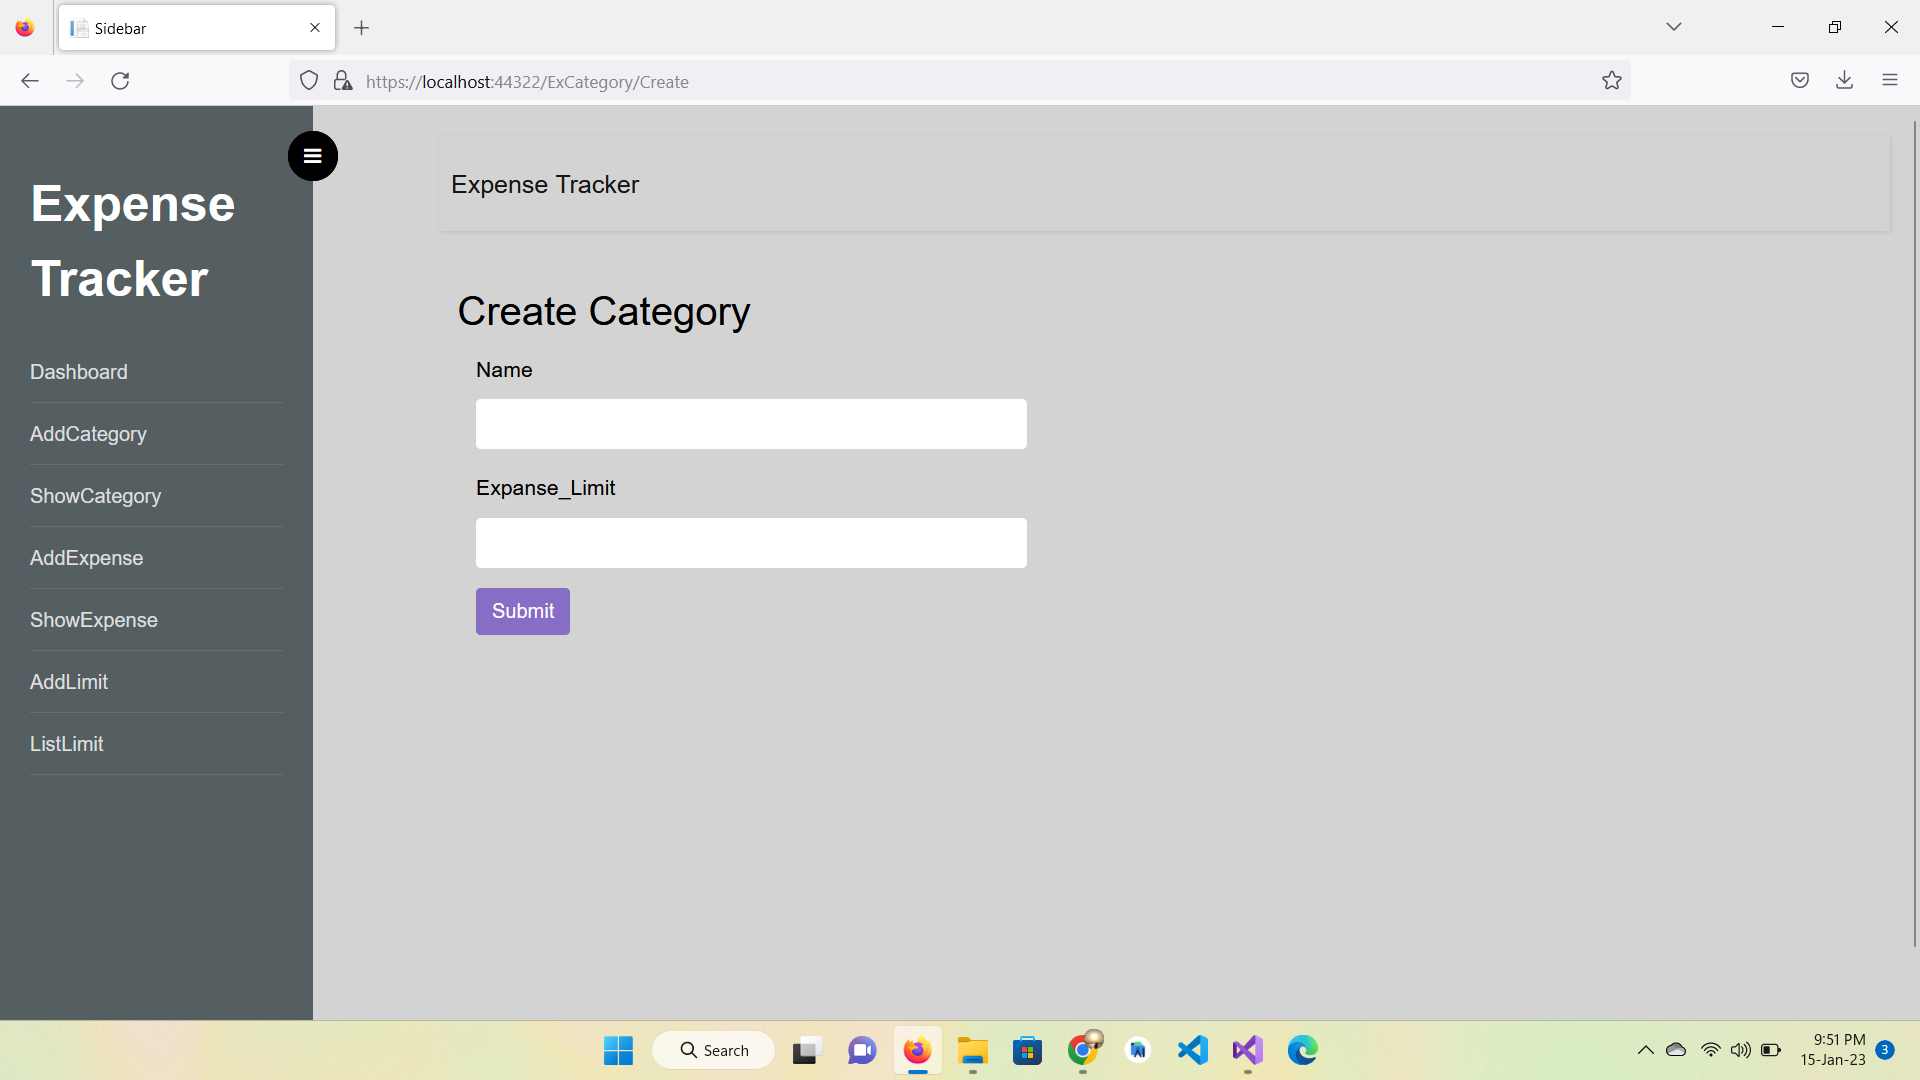Open Visual Studio from the taskbar

coord(1247,1051)
